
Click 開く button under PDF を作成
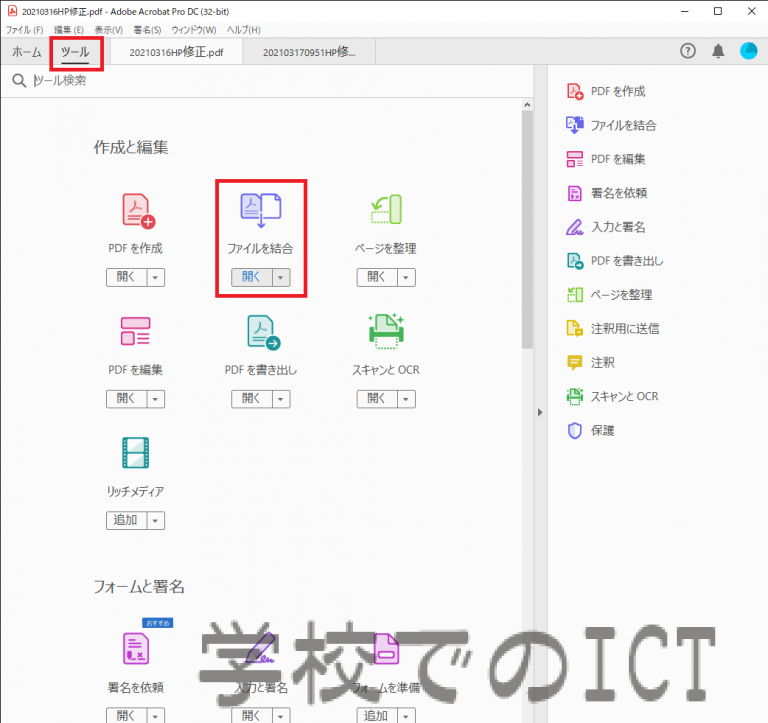point(126,277)
